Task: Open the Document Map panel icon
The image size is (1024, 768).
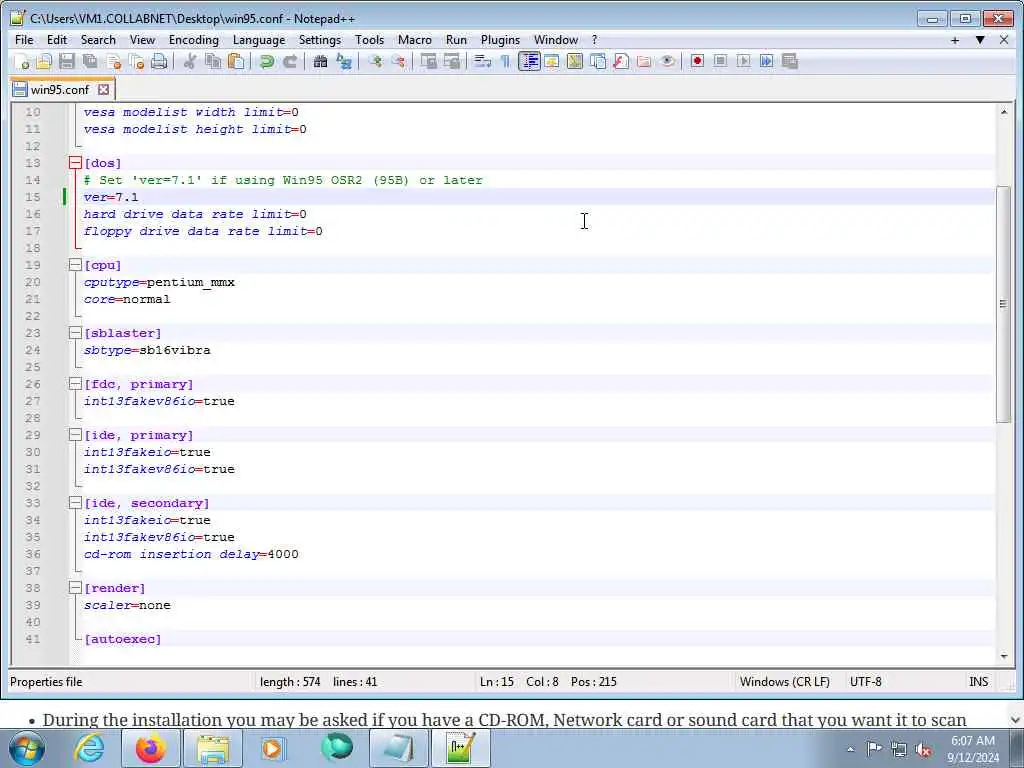Action: point(598,61)
